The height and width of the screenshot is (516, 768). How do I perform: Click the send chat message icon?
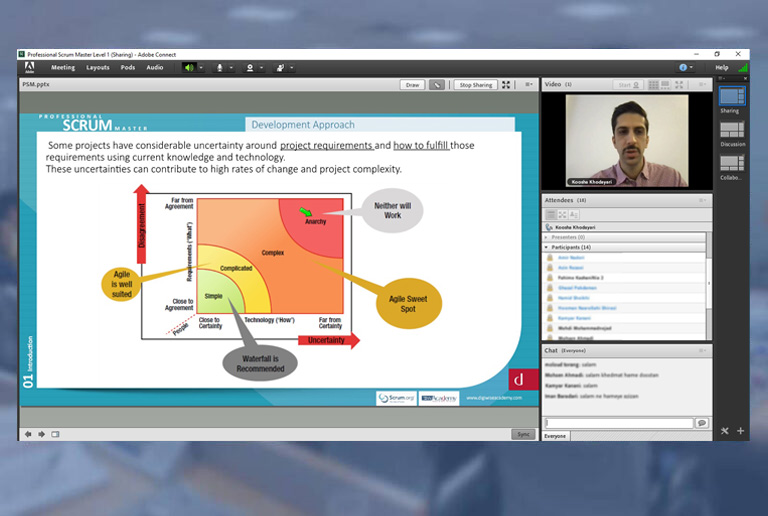coord(702,422)
